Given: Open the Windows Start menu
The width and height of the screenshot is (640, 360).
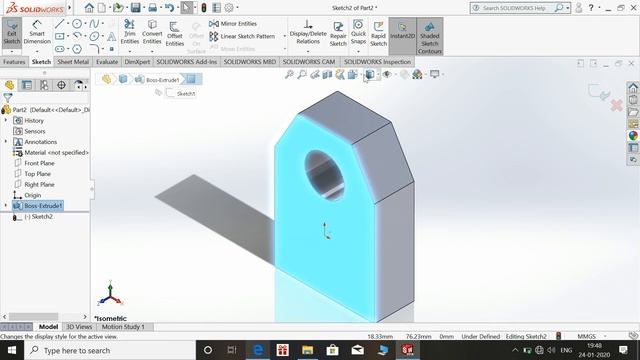Looking at the screenshot, I should [x=12, y=350].
